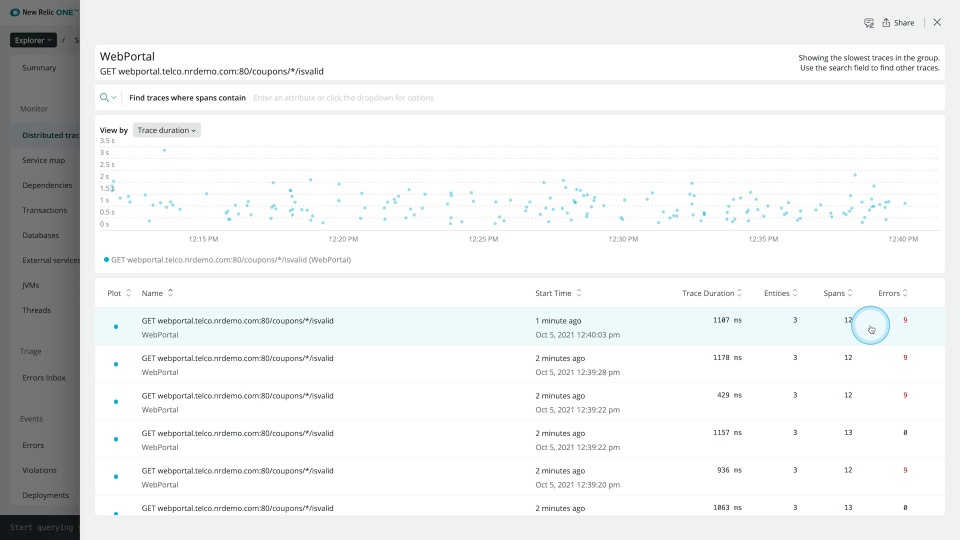The width and height of the screenshot is (960, 540).
Task: Toggle the chart legend GET coupons isvalid entry
Action: [227, 260]
